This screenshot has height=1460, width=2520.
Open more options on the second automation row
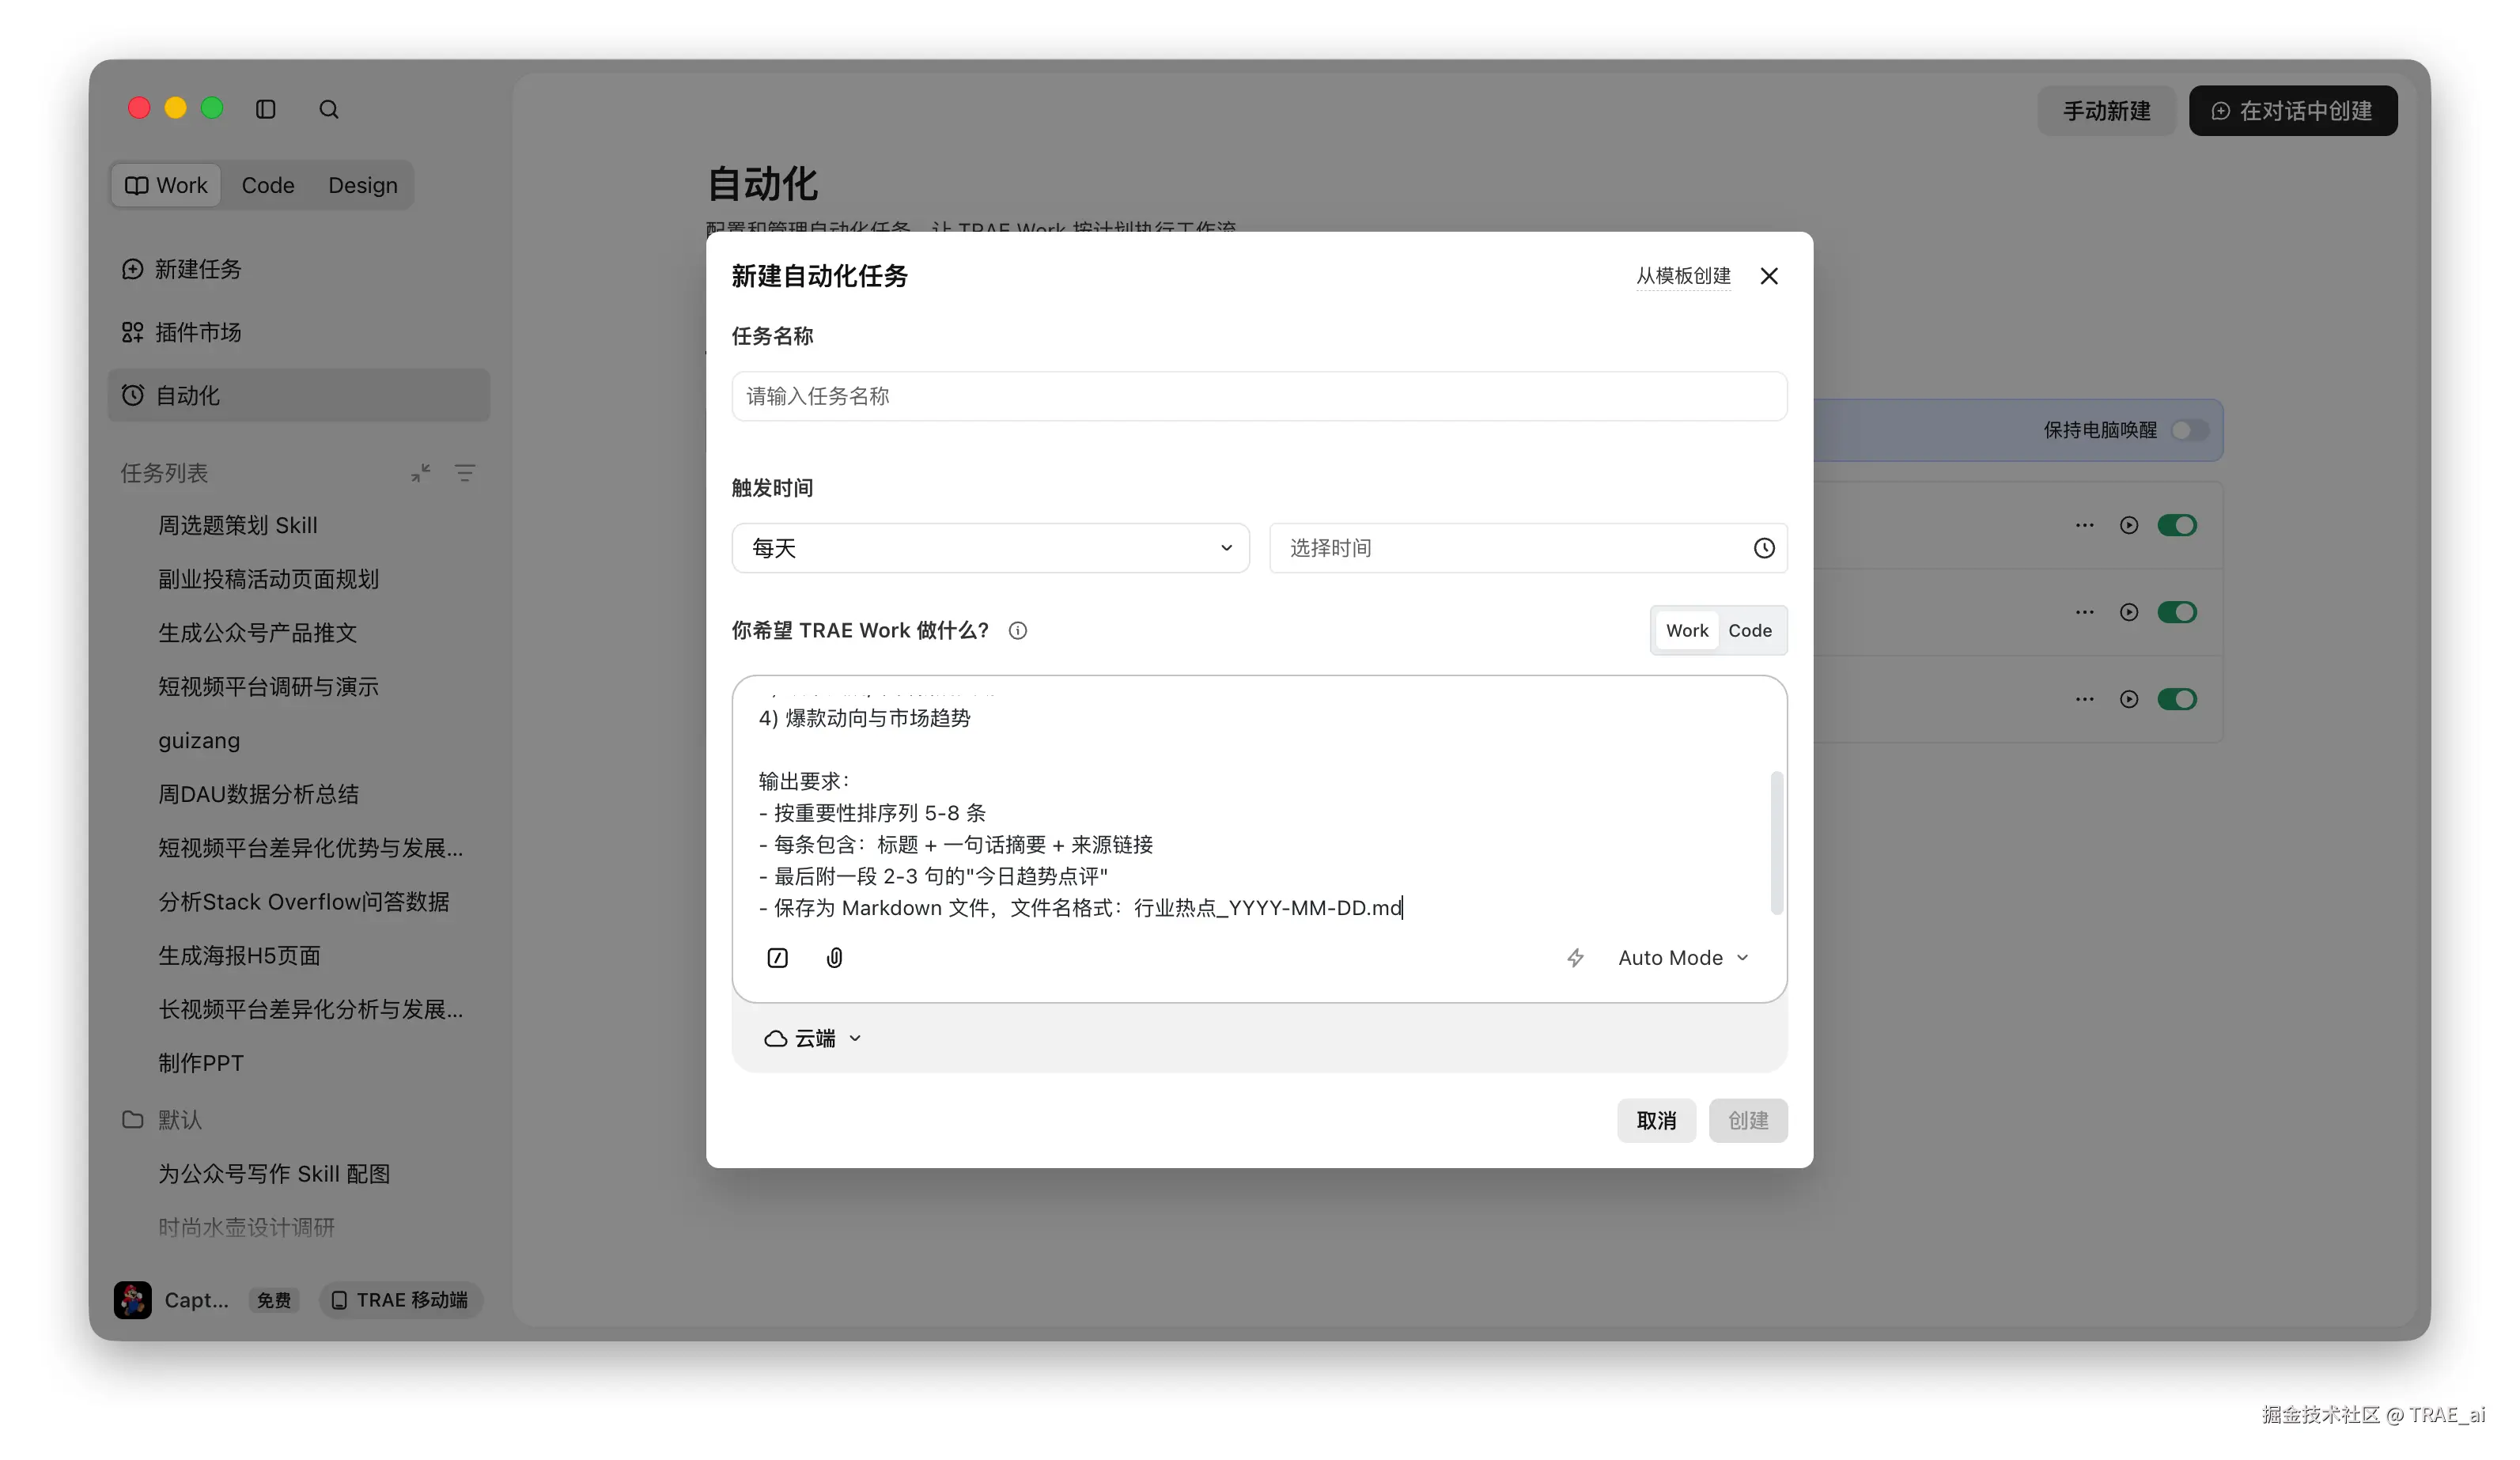click(x=2084, y=612)
